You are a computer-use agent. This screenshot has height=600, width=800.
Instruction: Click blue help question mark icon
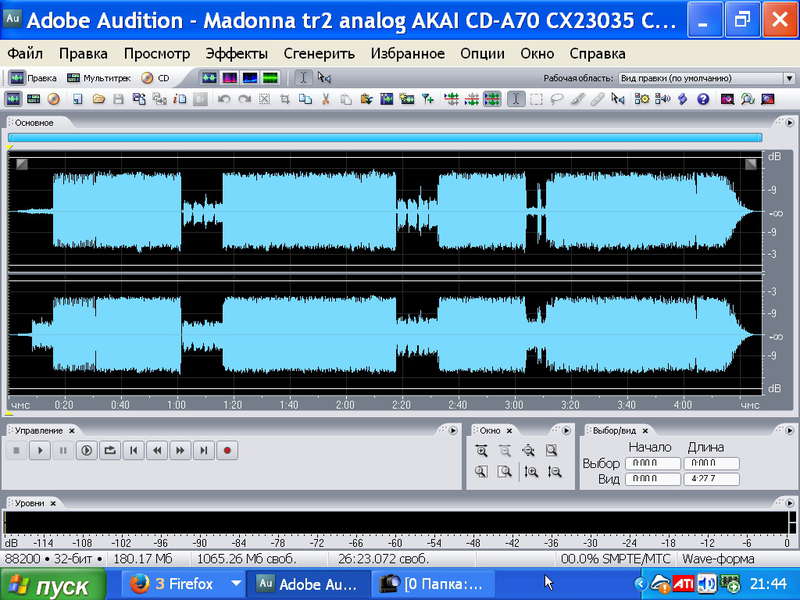[703, 99]
